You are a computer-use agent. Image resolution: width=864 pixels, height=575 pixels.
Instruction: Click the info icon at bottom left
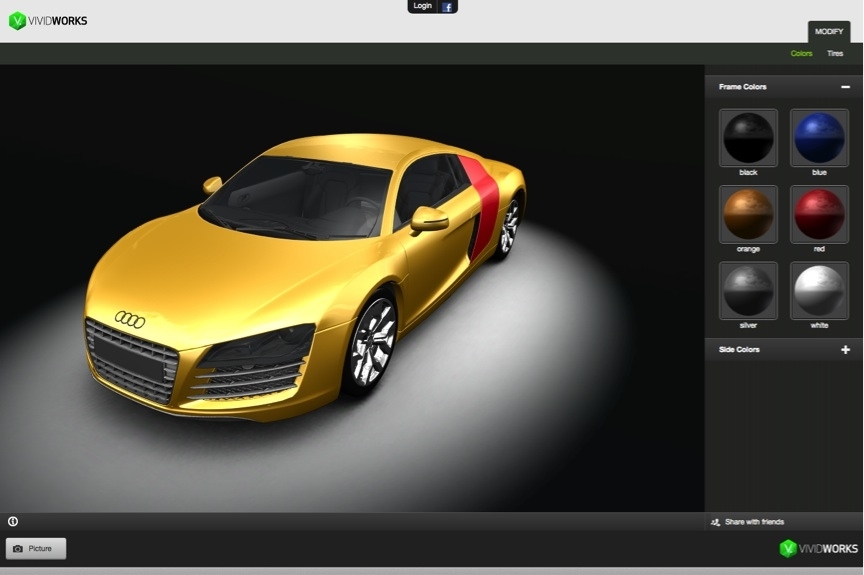click(13, 521)
